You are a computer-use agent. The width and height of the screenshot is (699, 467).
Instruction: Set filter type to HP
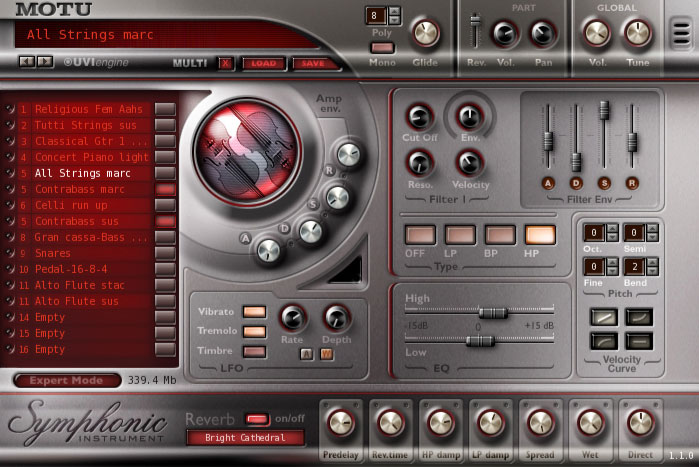(x=540, y=235)
